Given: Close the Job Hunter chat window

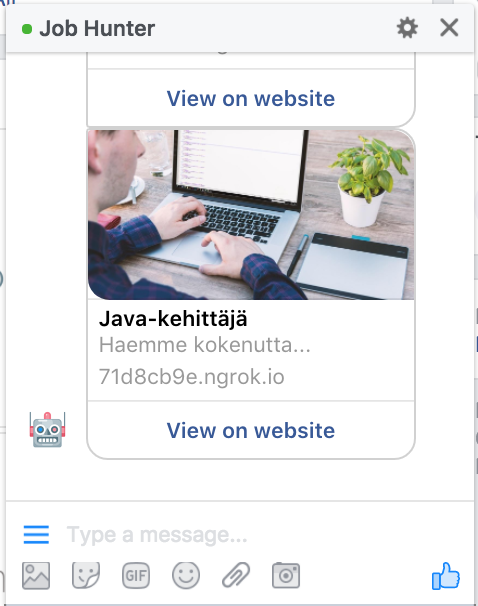Looking at the screenshot, I should point(449,28).
